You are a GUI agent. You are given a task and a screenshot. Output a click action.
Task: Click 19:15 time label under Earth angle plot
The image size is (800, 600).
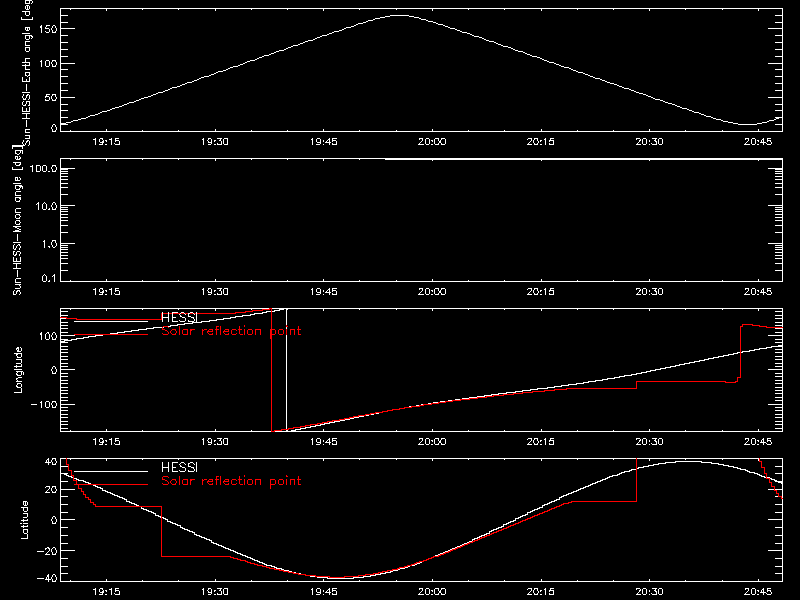[x=106, y=141]
